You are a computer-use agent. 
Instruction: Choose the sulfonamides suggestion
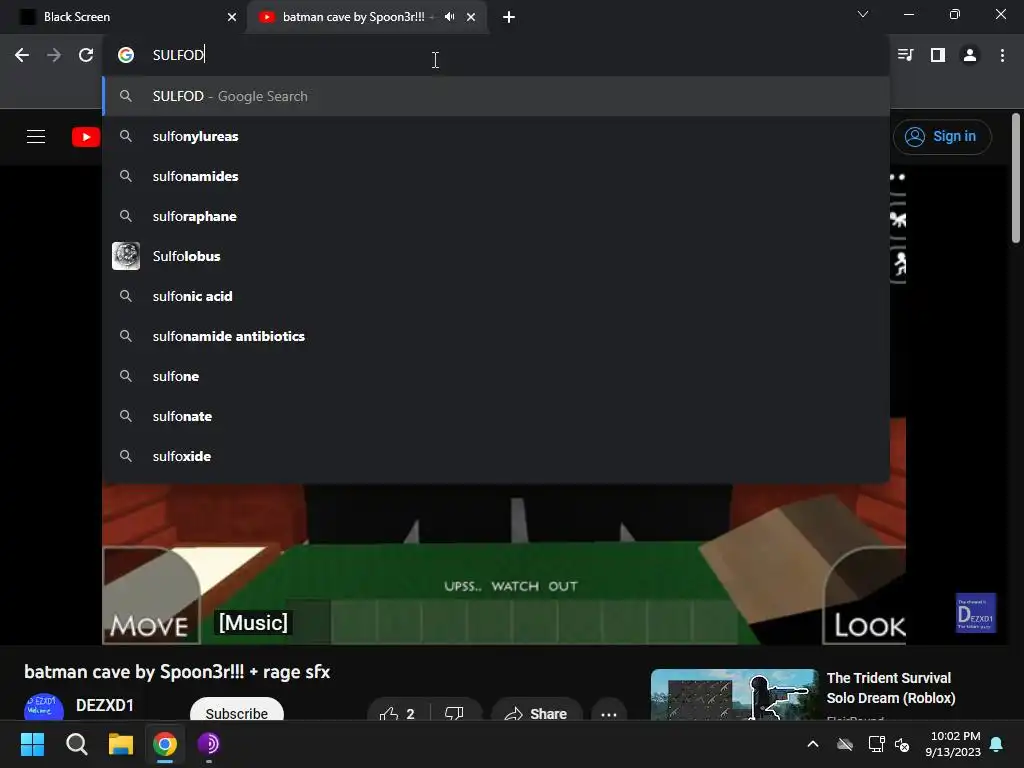pos(496,176)
